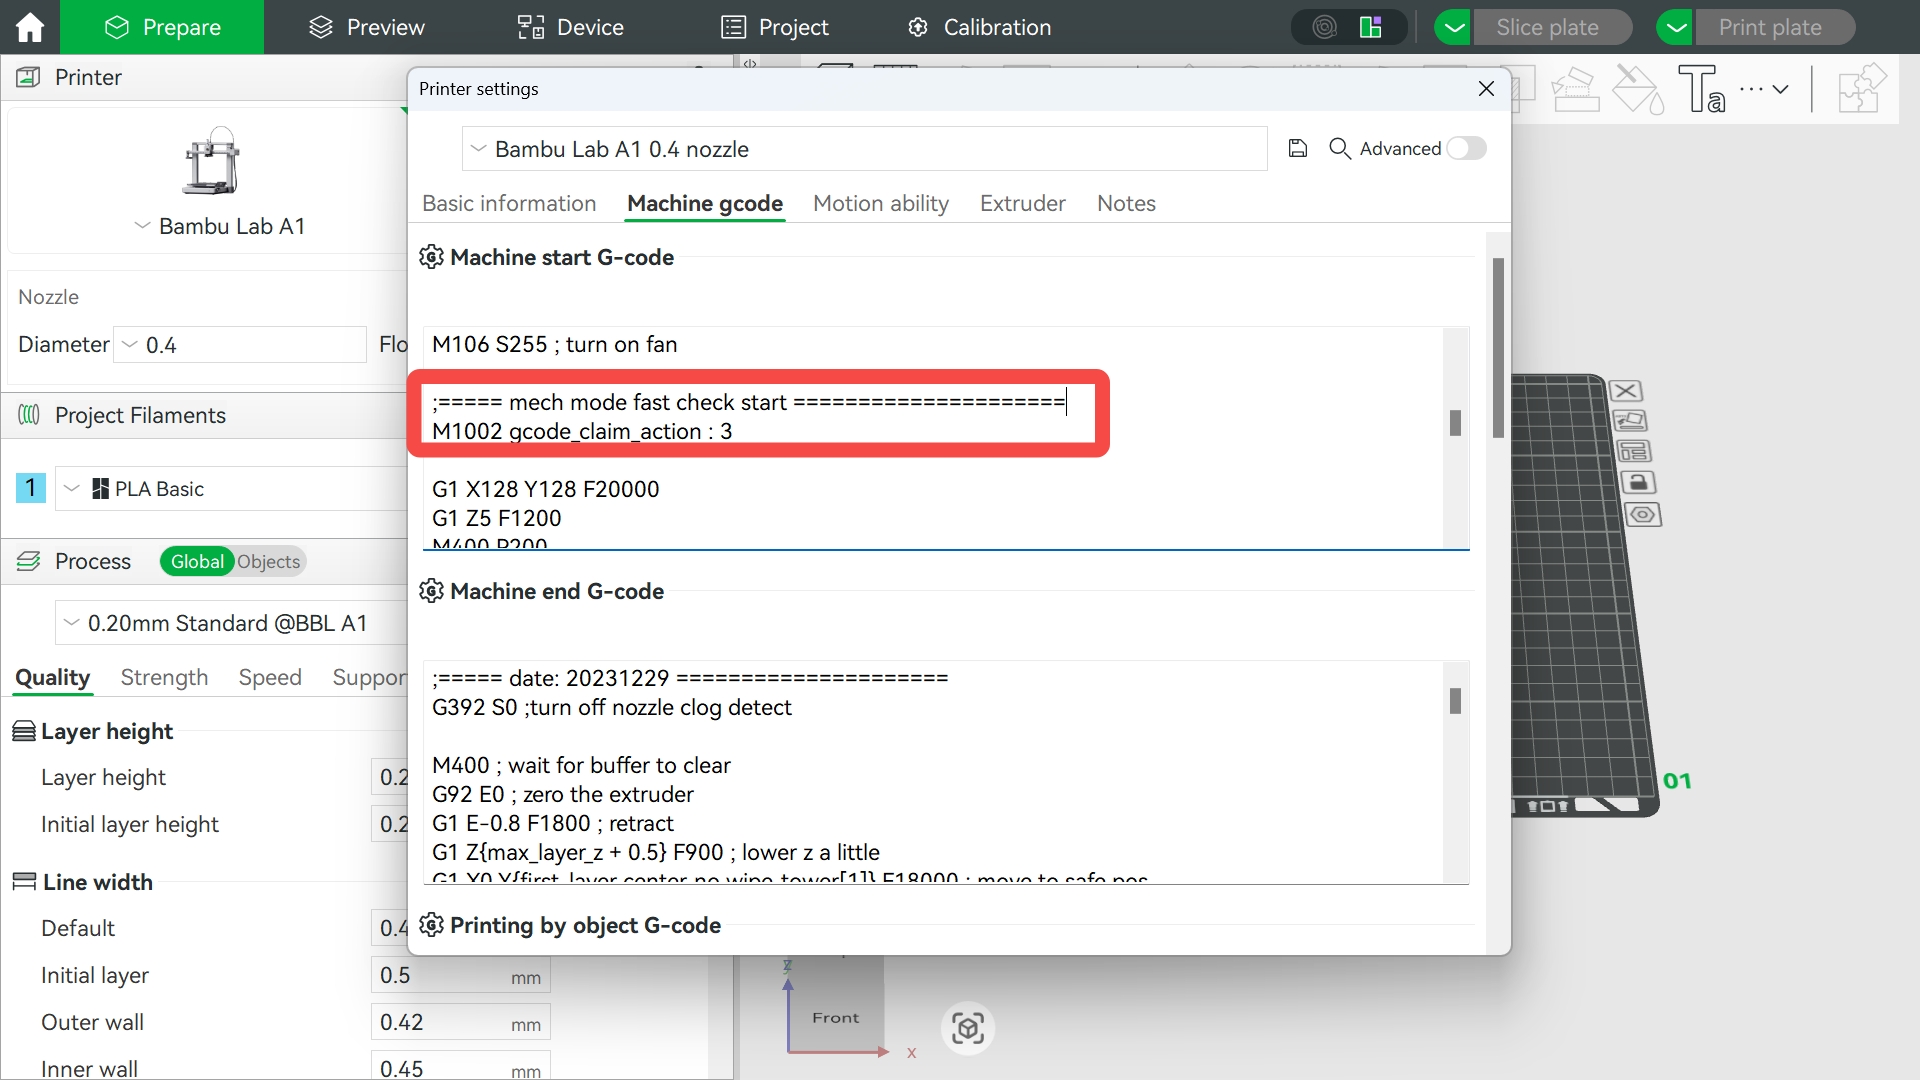This screenshot has height=1080, width=1920.
Task: Open the Strength process tab
Action: click(x=164, y=677)
